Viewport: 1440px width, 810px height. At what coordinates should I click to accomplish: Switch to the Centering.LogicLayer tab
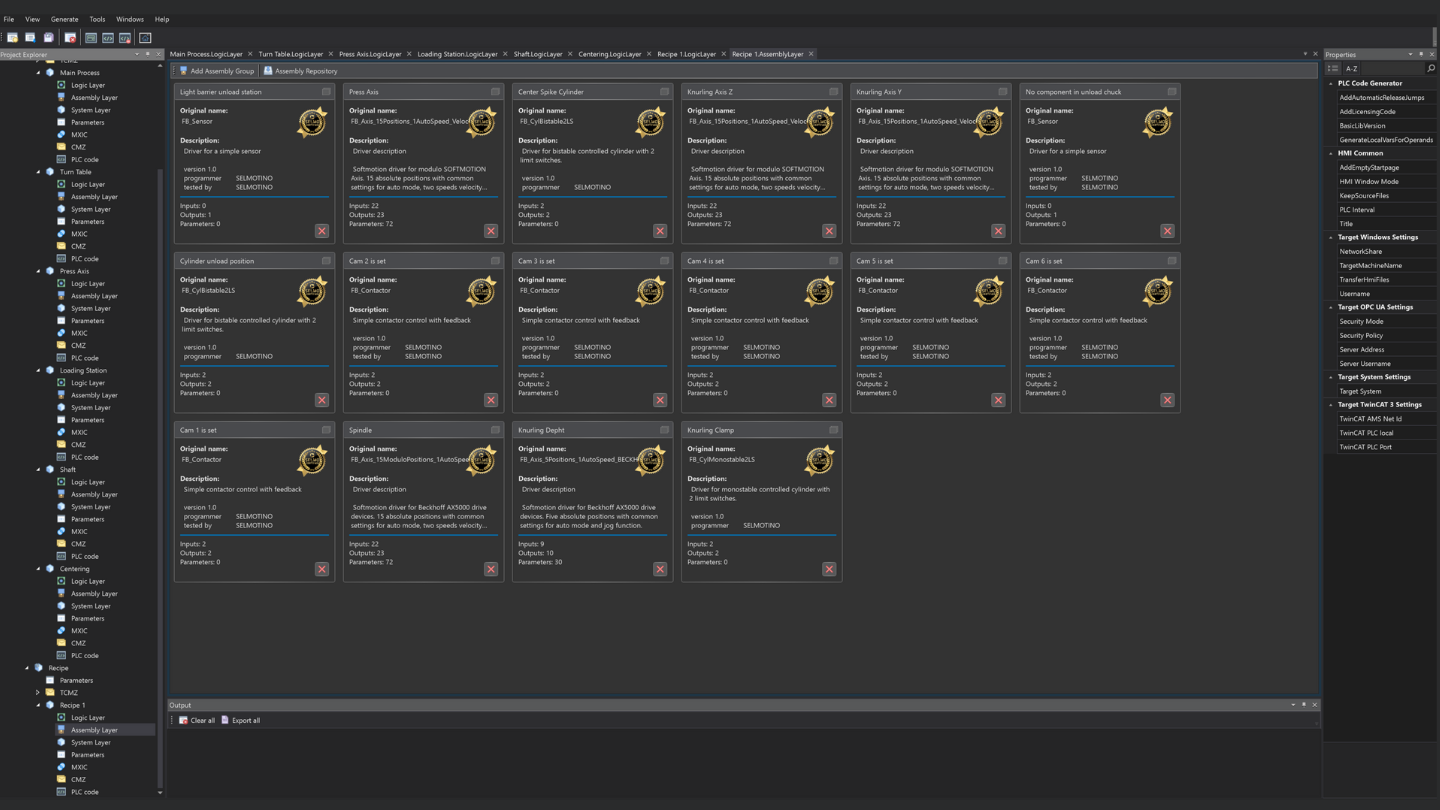[610, 54]
